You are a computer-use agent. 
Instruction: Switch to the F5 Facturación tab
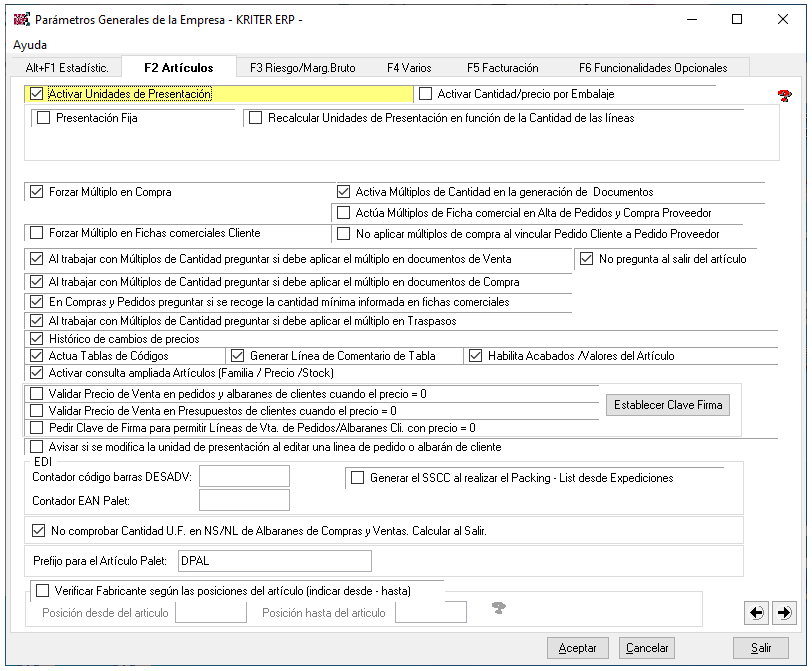pyautogui.click(x=502, y=68)
